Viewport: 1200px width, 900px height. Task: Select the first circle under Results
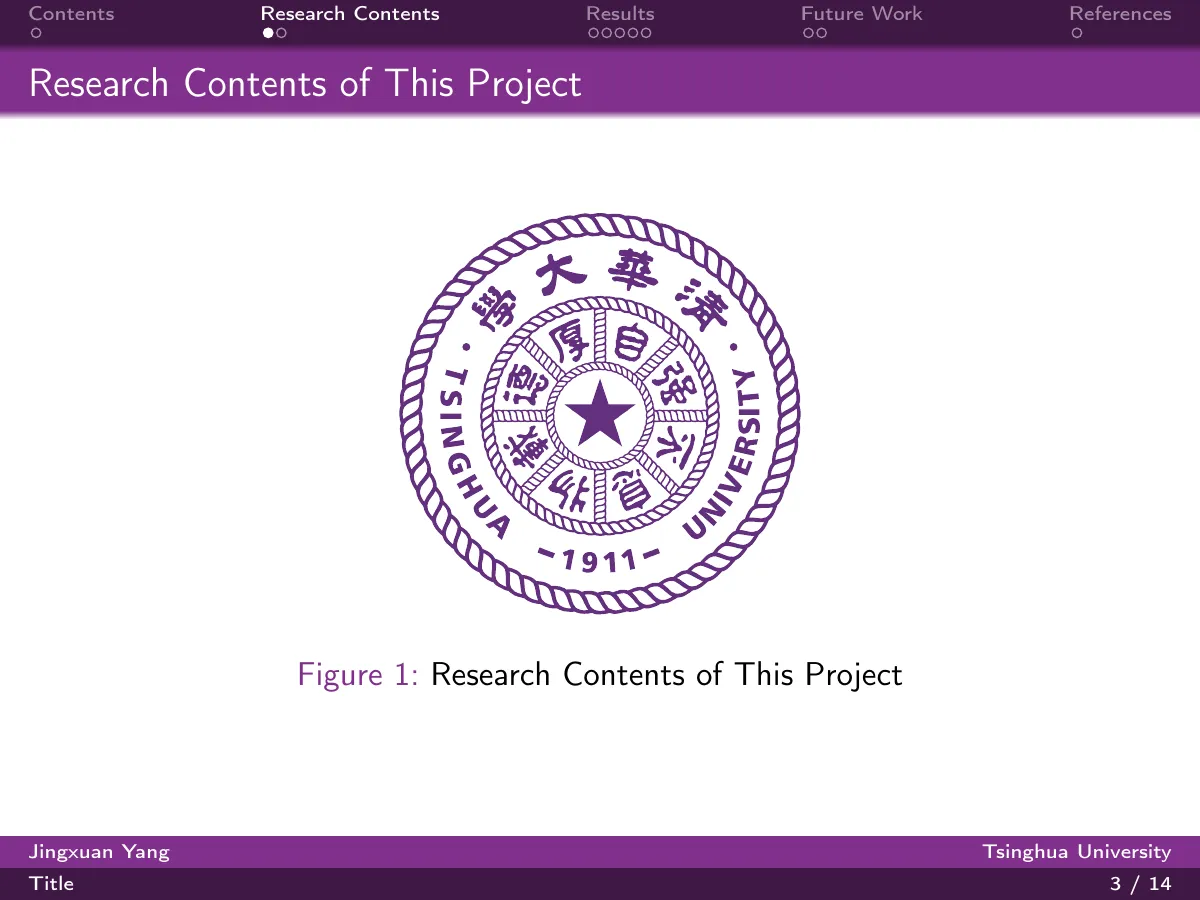tap(593, 33)
